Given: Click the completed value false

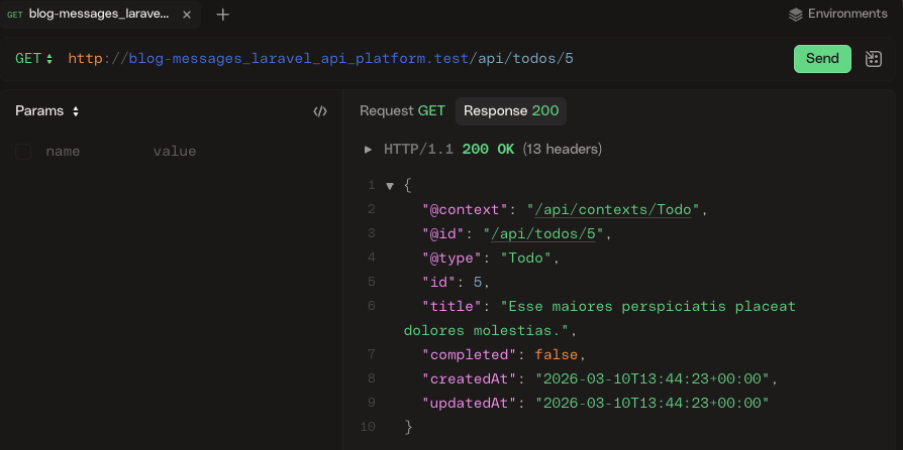Looking at the screenshot, I should click(x=556, y=355).
